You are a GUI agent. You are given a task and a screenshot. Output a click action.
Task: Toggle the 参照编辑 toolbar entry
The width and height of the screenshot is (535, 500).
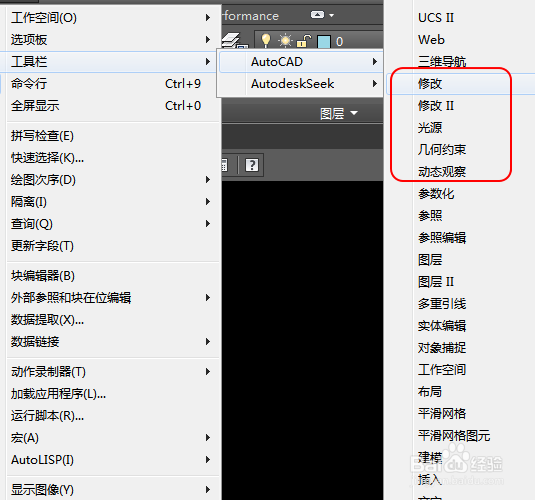442,238
